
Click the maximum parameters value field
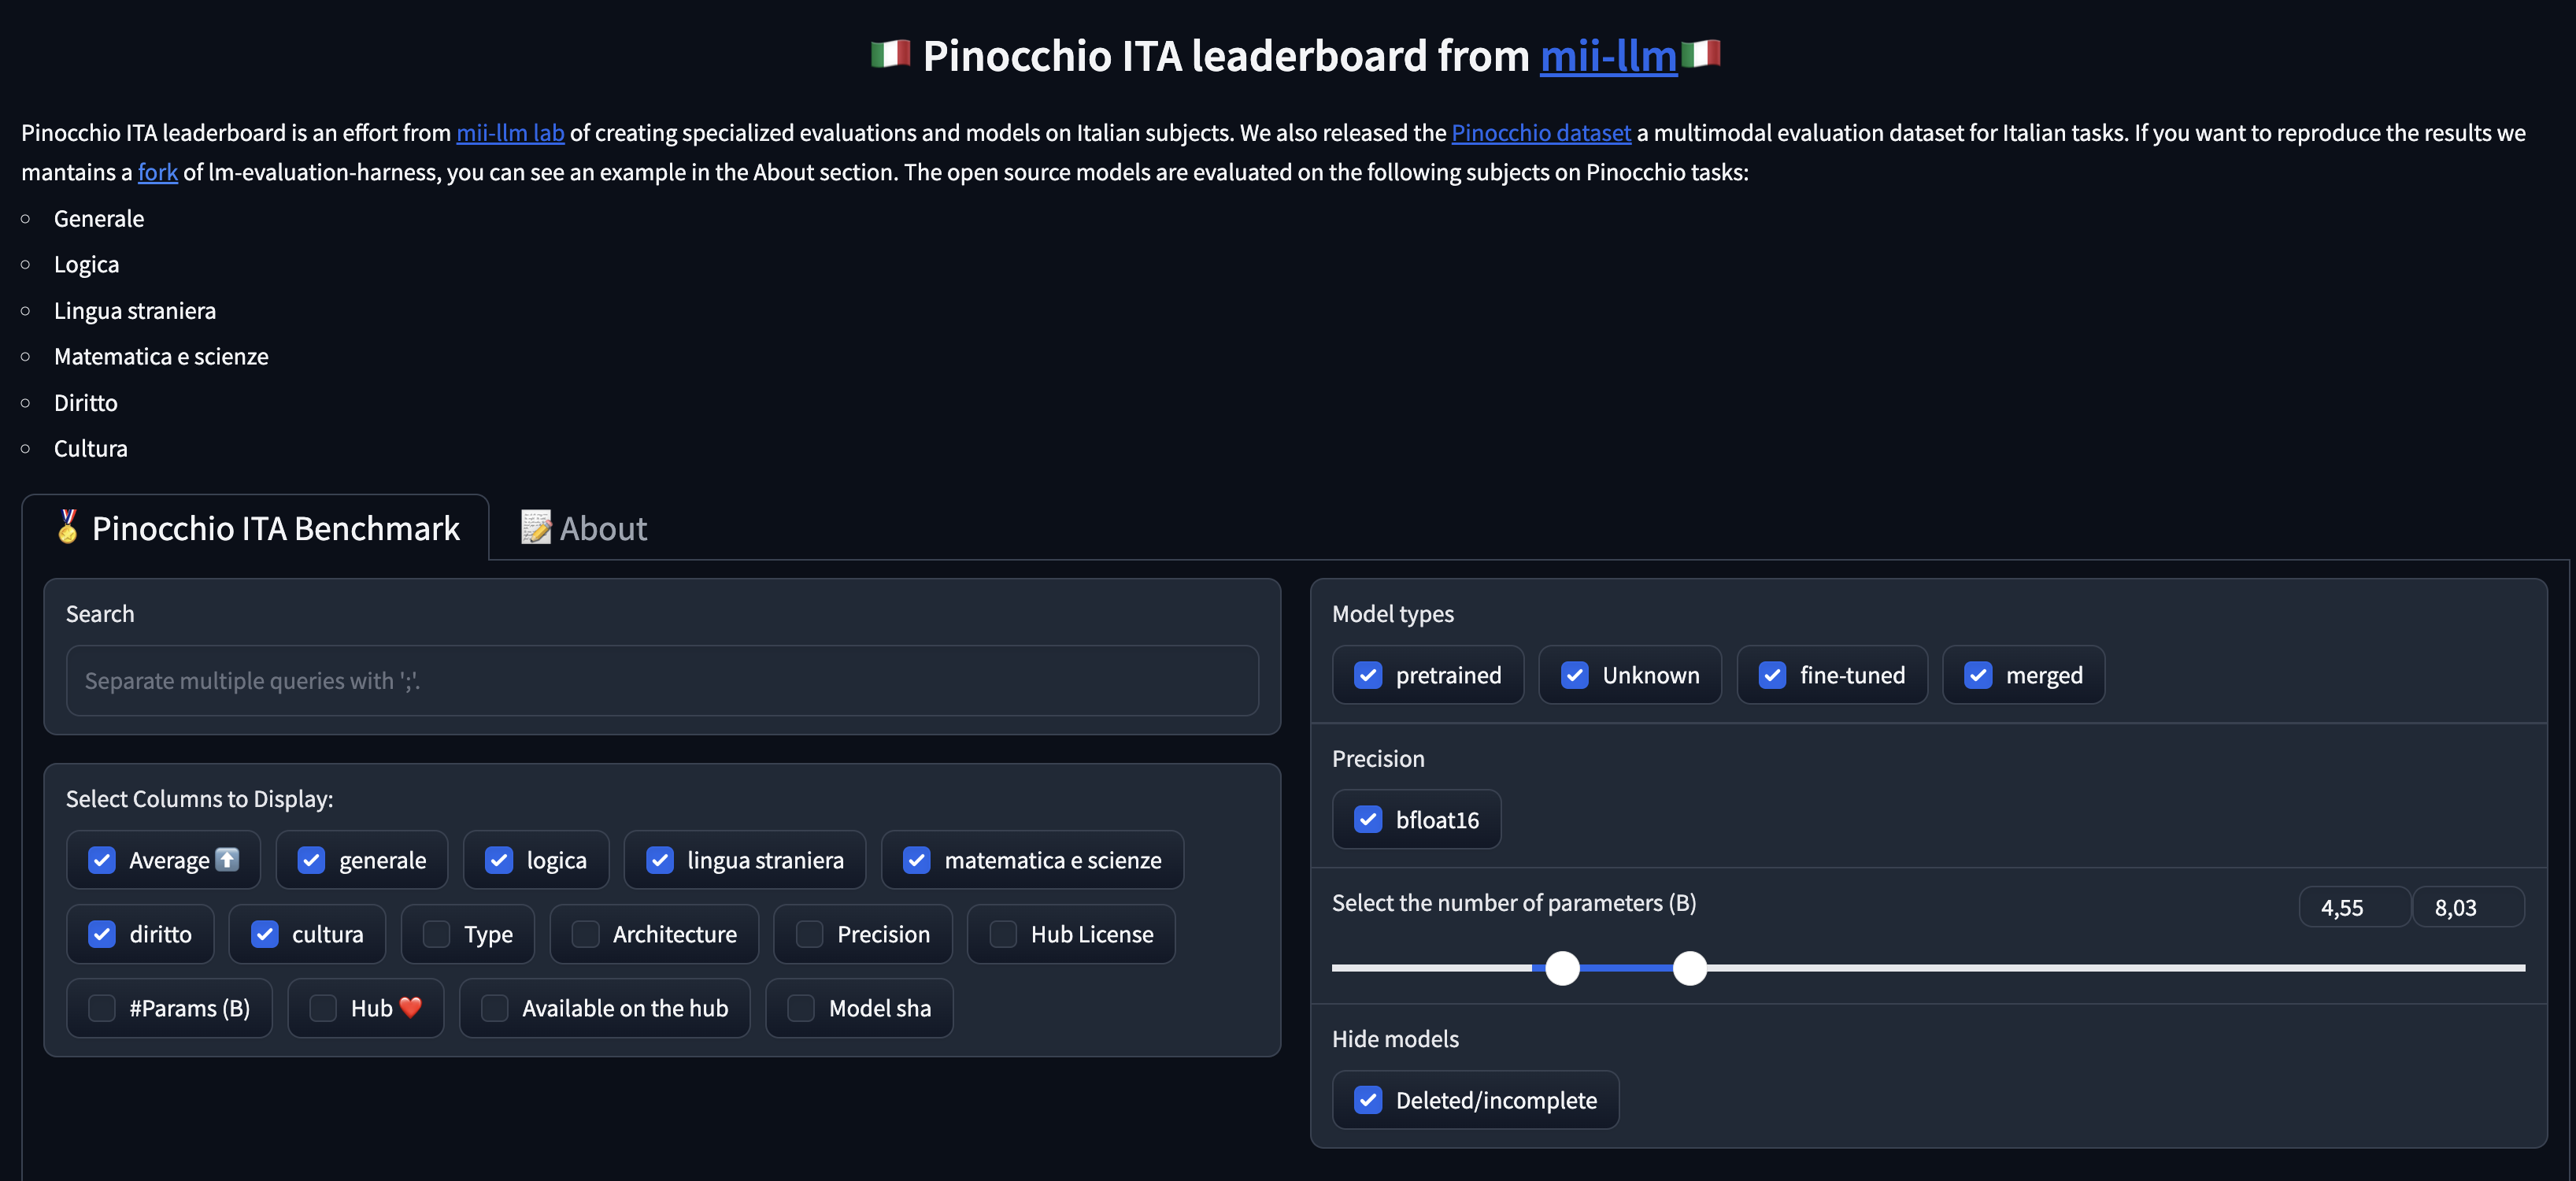2466,908
